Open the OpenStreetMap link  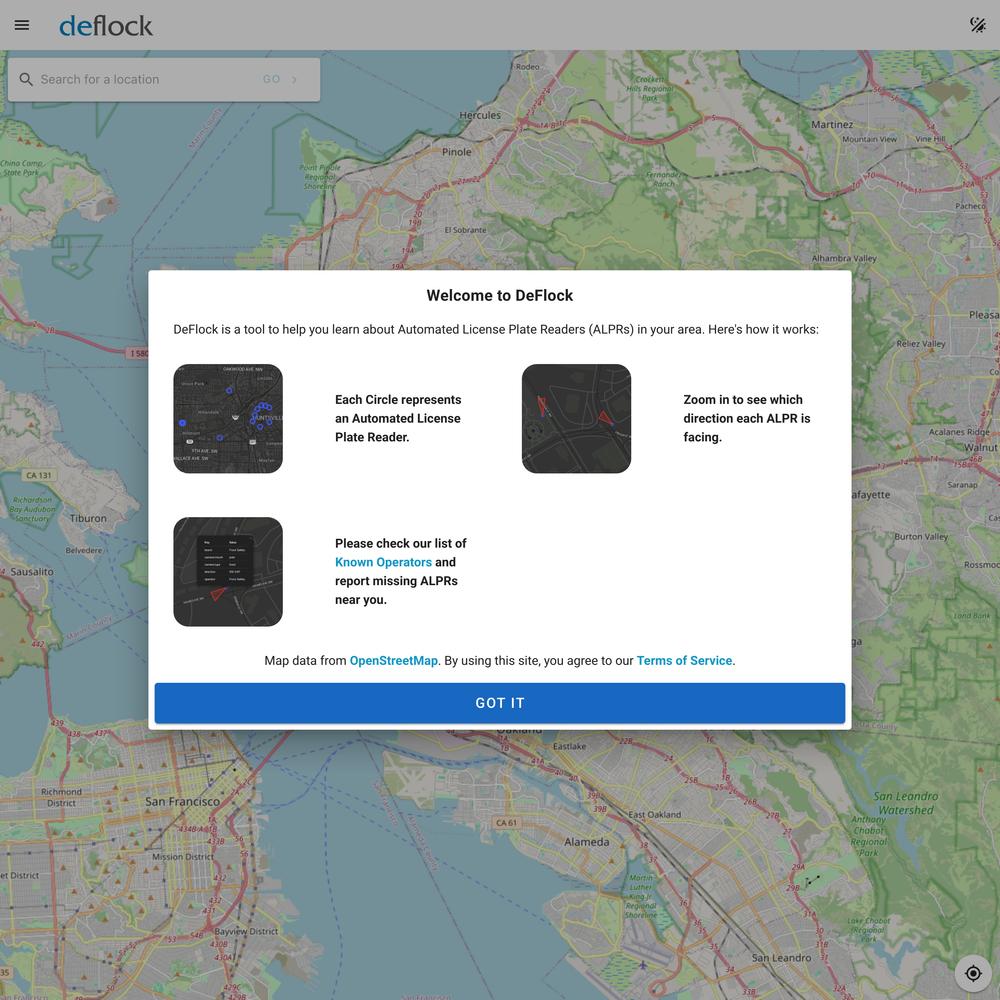pyautogui.click(x=393, y=661)
